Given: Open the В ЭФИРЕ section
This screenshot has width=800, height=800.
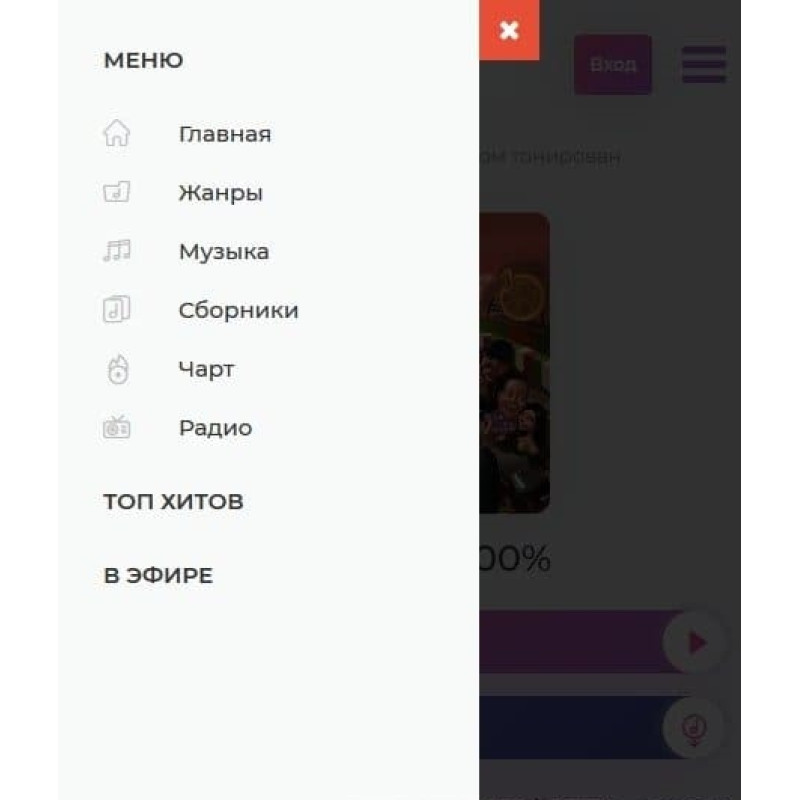Looking at the screenshot, I should point(157,575).
